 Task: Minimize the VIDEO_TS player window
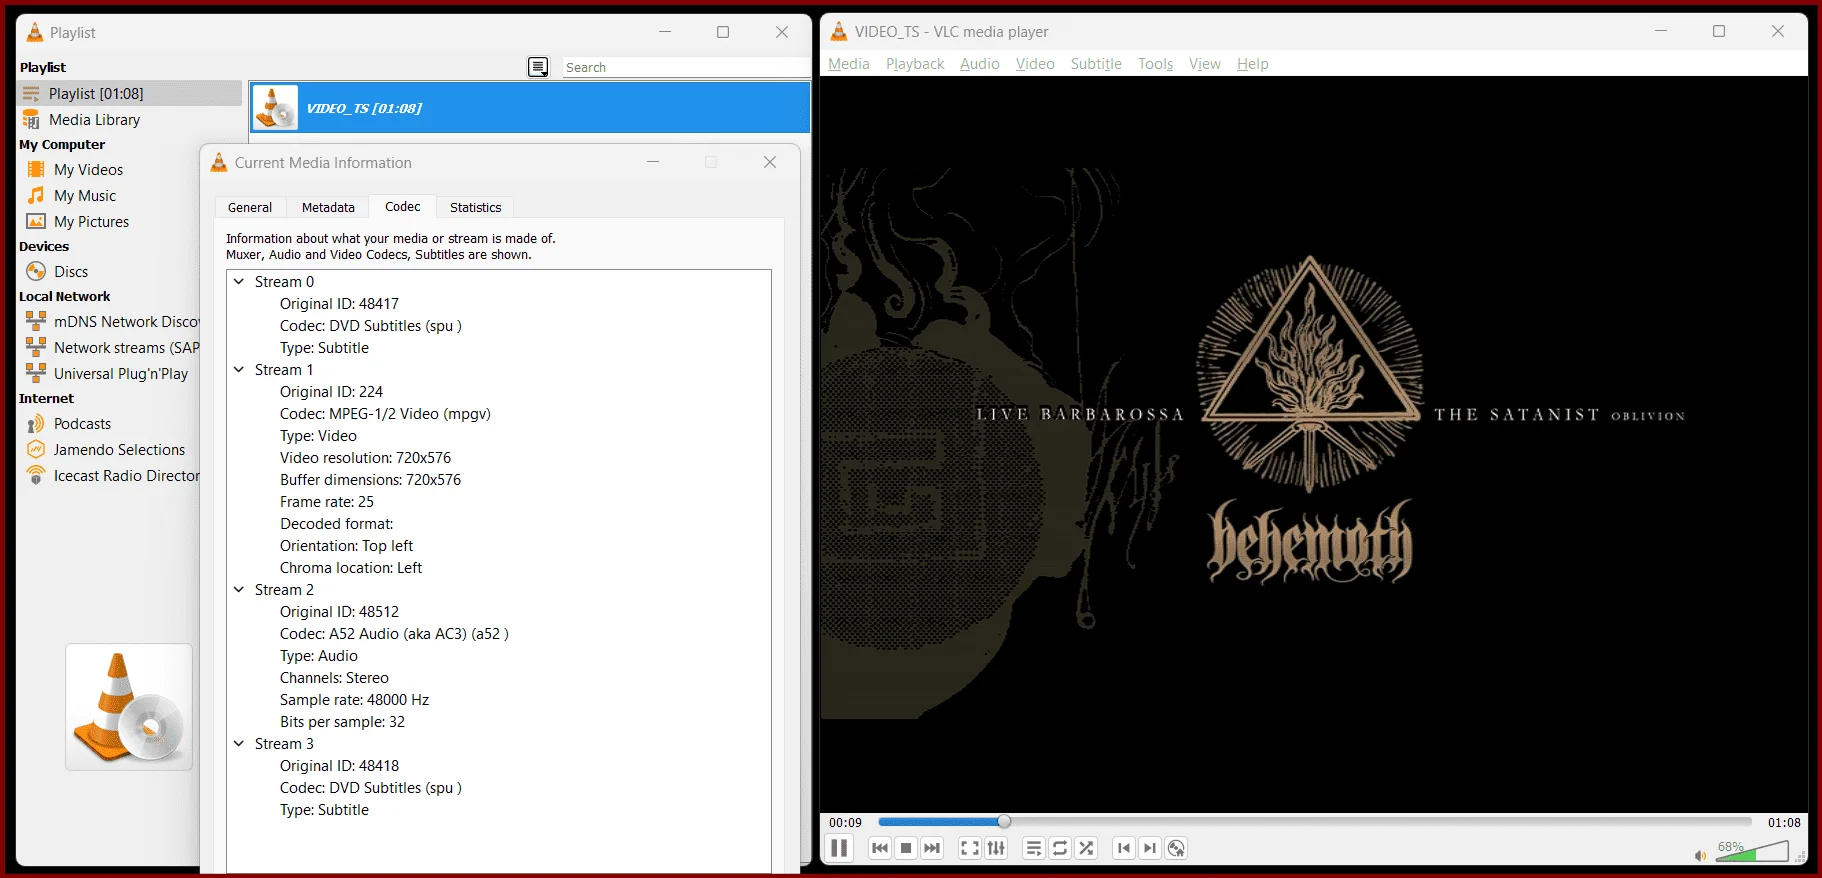1661,31
